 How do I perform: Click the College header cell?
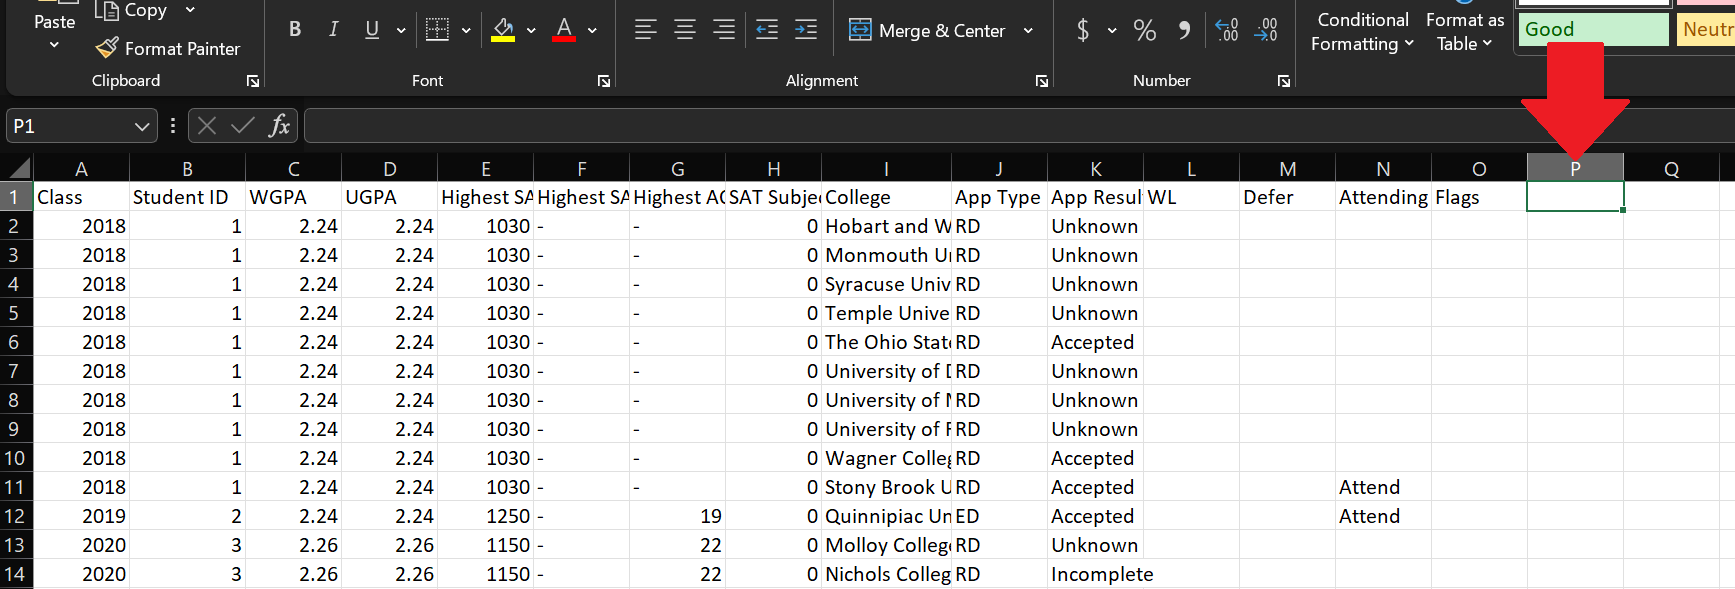(886, 197)
